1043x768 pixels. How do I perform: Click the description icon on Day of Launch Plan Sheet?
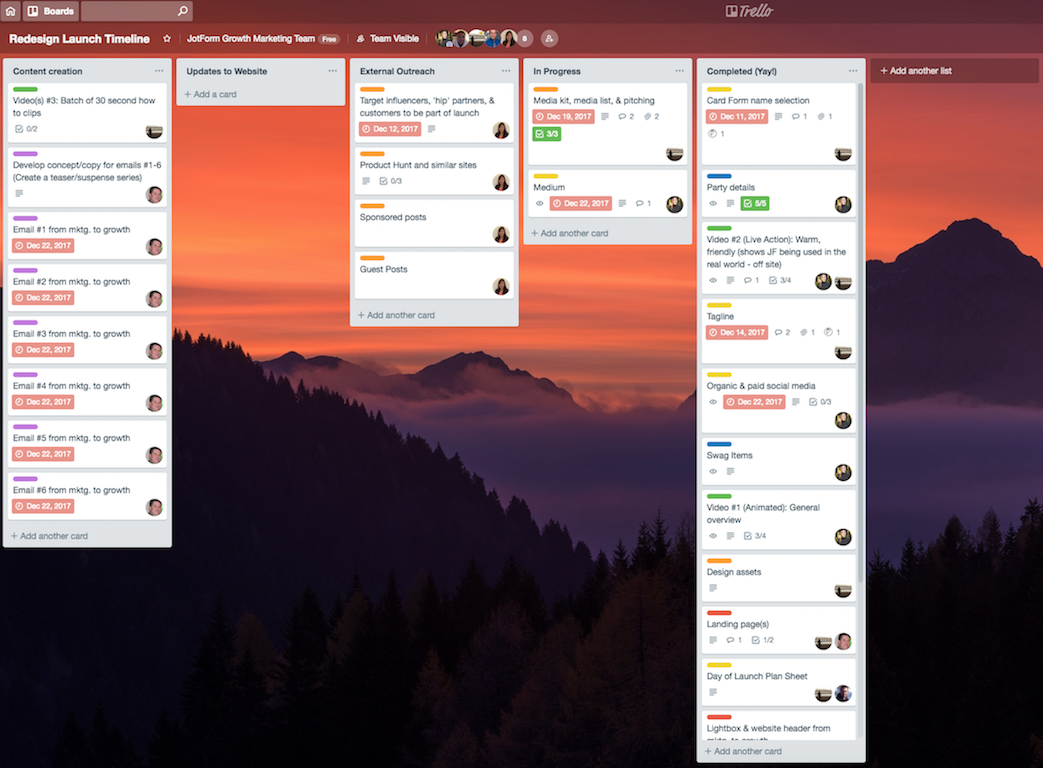[x=713, y=692]
